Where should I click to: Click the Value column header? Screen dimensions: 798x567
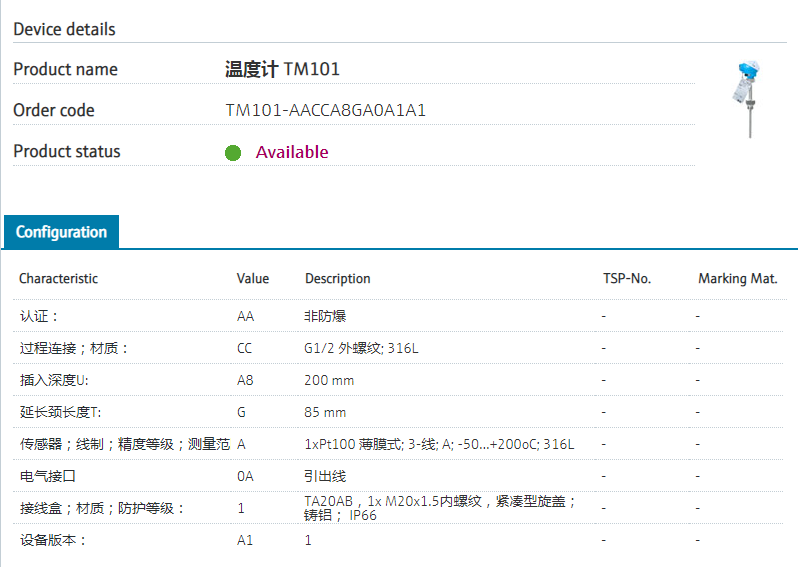pos(253,279)
